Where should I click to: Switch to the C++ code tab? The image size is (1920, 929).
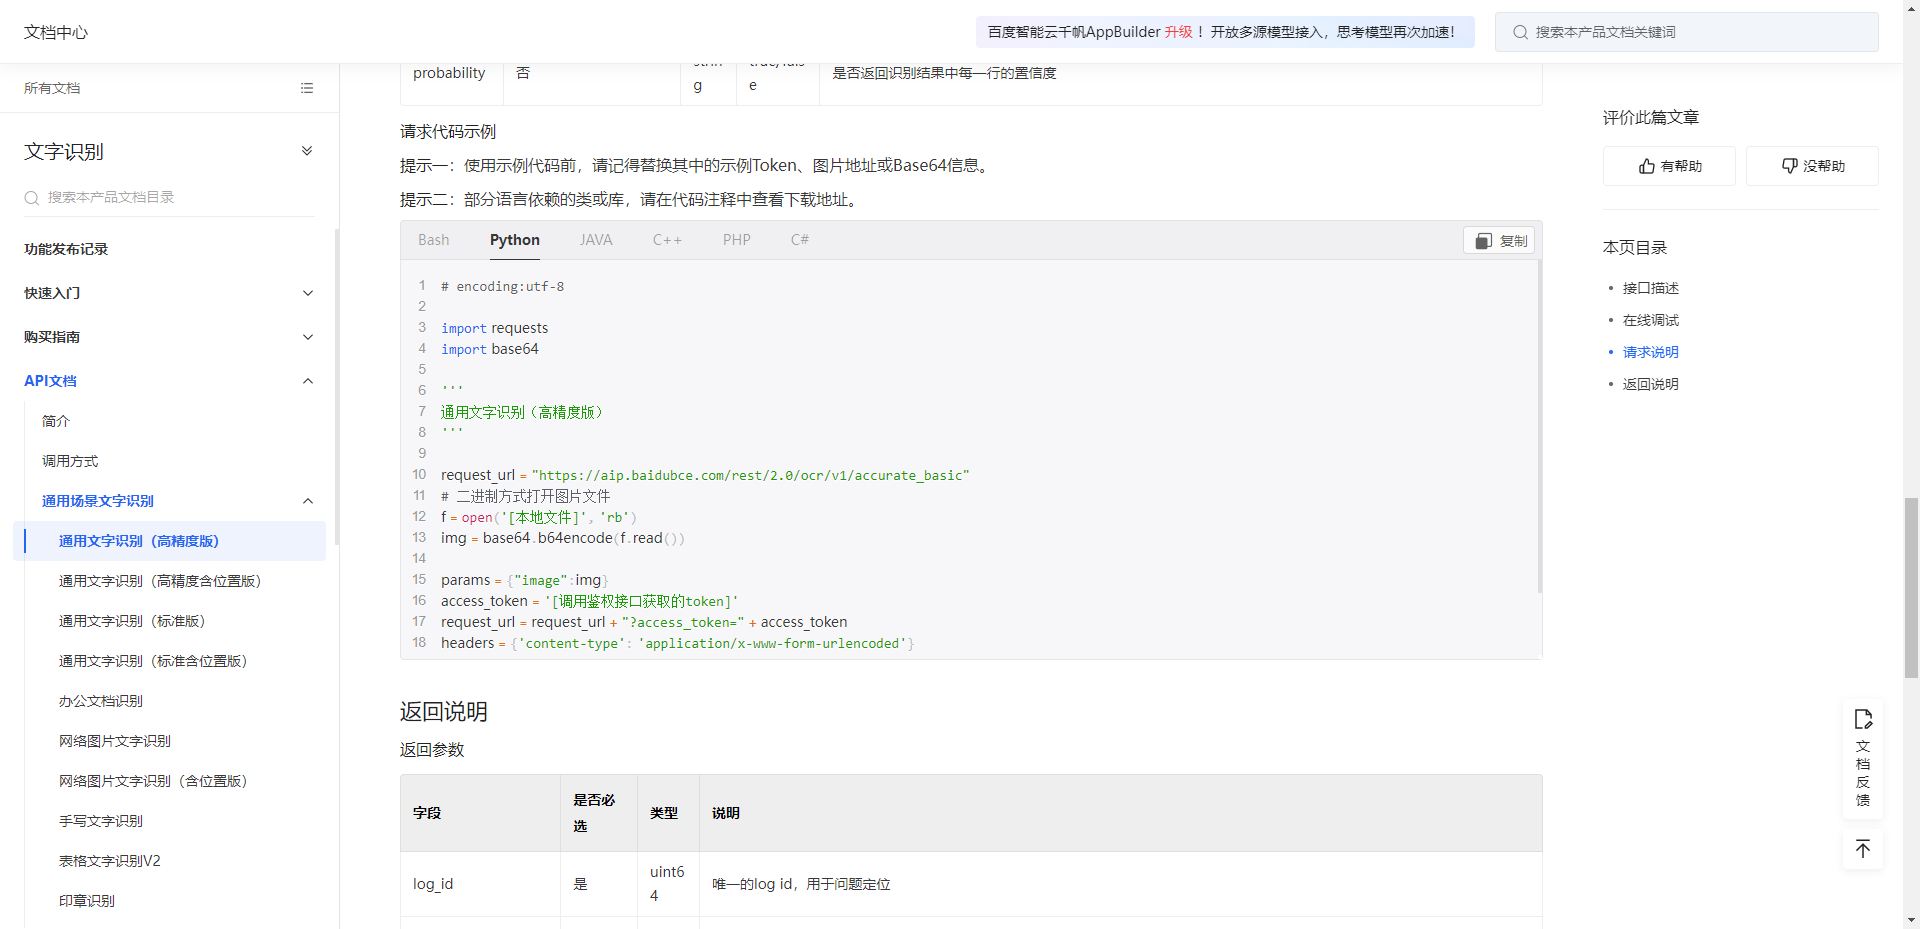pos(667,240)
